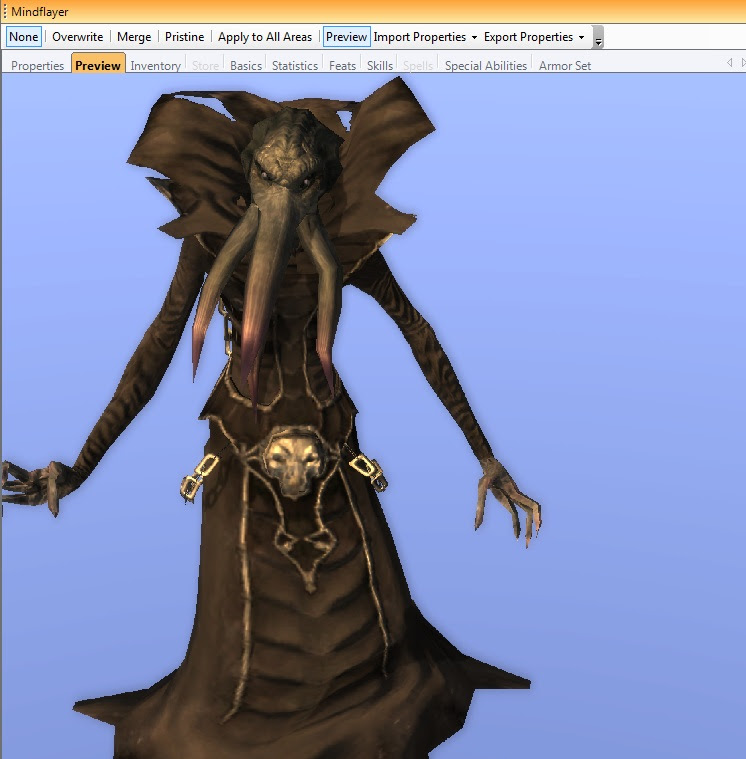The width and height of the screenshot is (746, 759).
Task: Click the toolbar grip handle by Mindflayer
Action: tap(5, 12)
